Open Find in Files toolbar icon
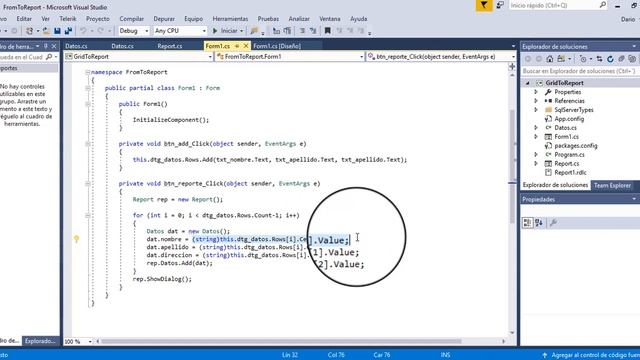This screenshot has height=360, width=640. coord(254,31)
